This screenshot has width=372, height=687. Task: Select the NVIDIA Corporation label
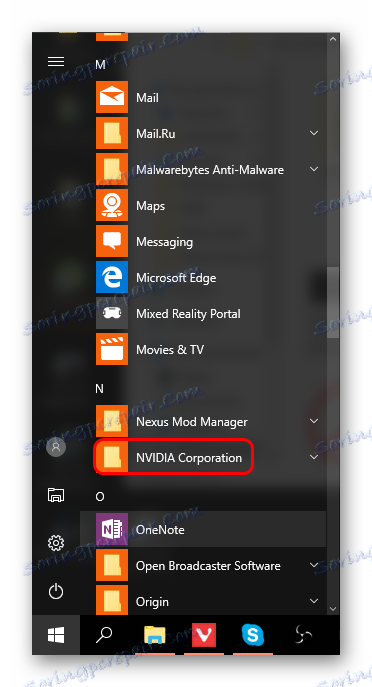(189, 458)
